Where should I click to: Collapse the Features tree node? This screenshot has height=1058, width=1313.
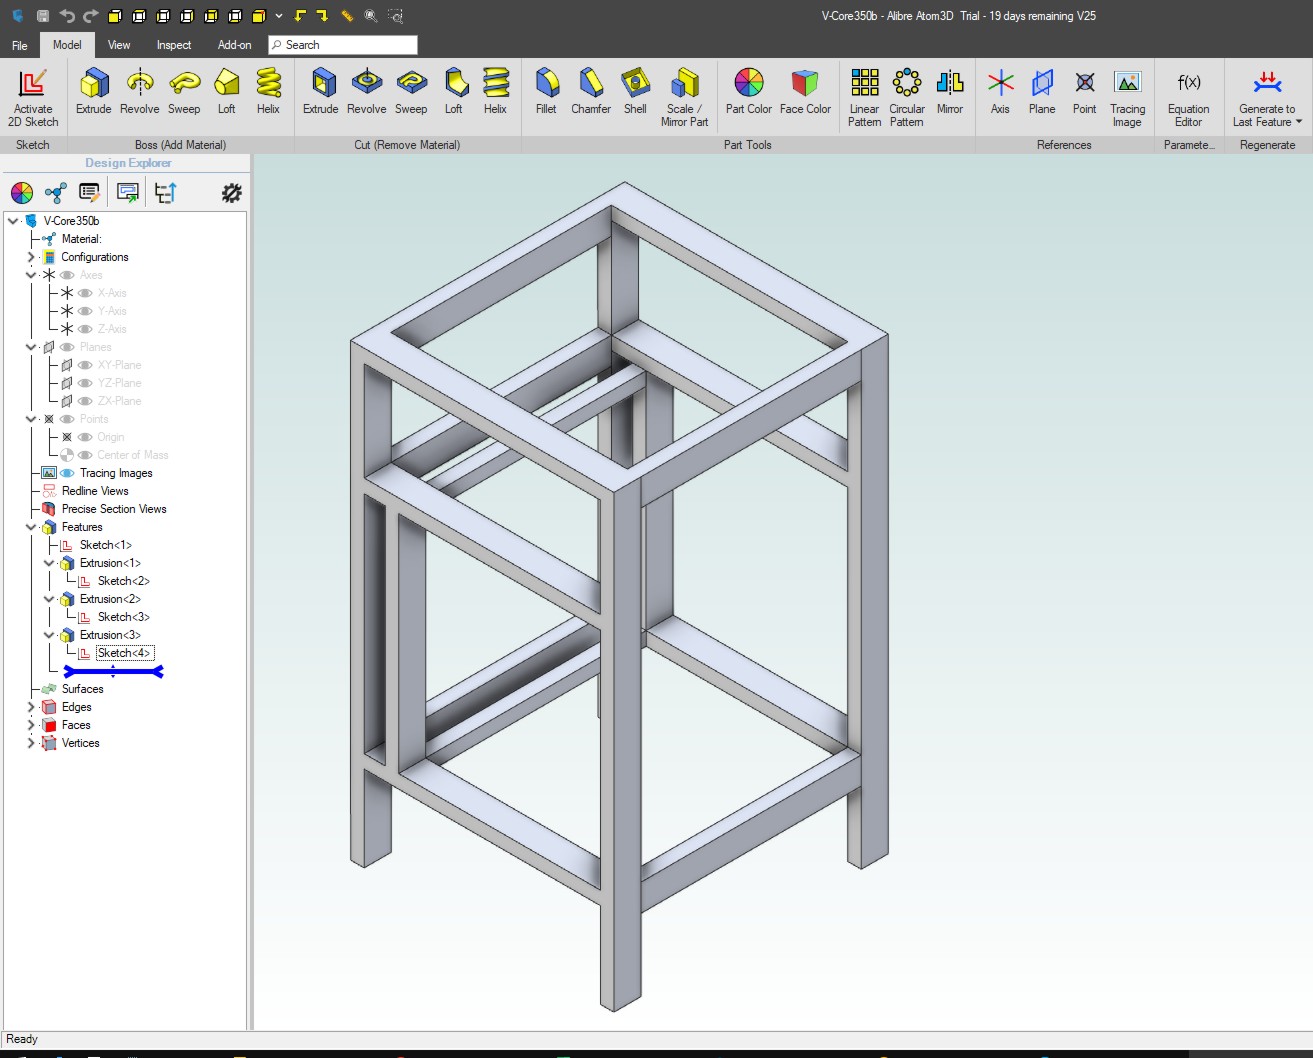point(31,527)
